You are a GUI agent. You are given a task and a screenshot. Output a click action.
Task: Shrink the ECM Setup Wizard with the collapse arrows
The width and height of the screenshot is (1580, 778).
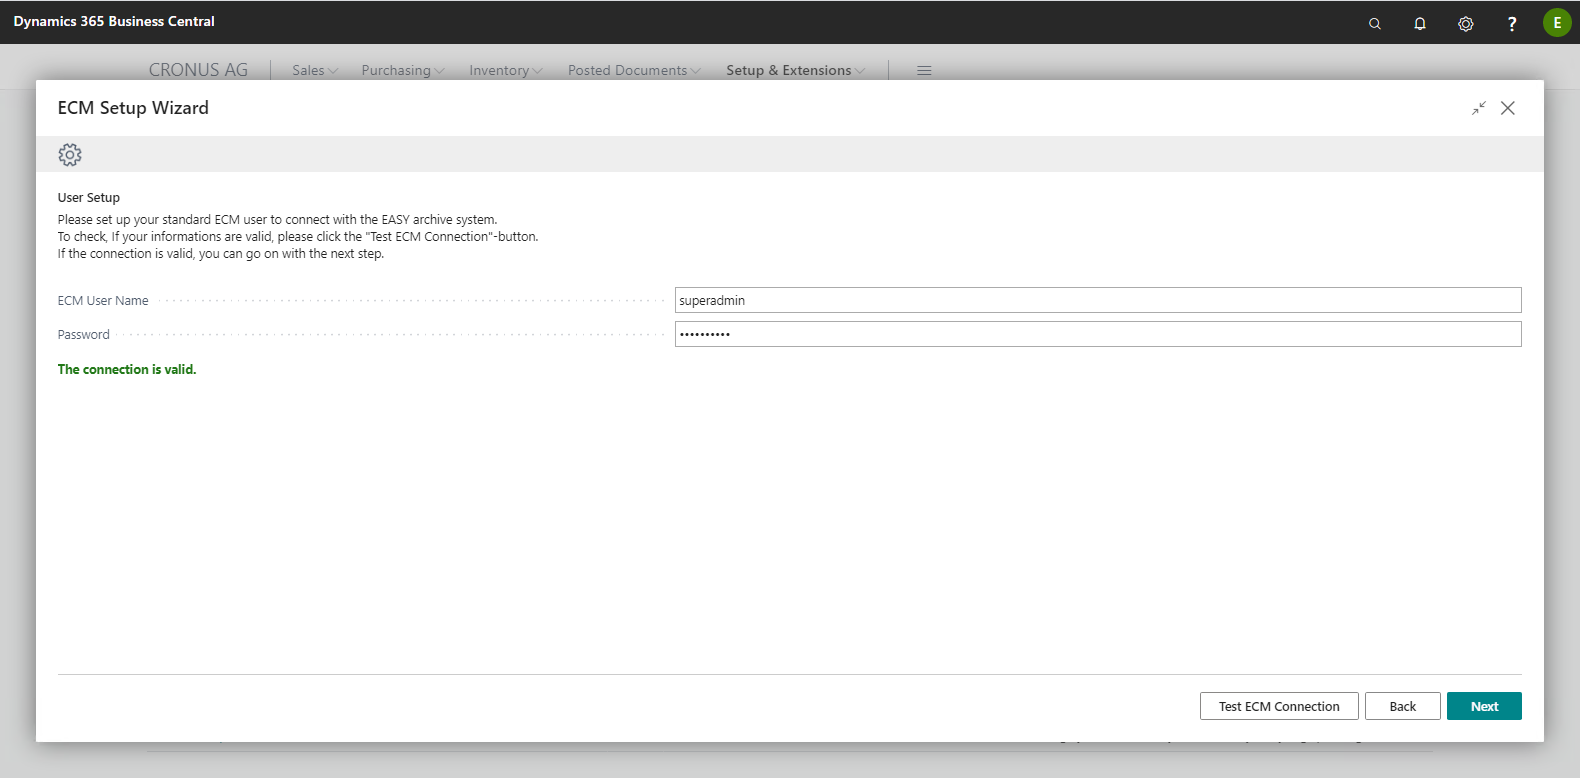(x=1479, y=108)
